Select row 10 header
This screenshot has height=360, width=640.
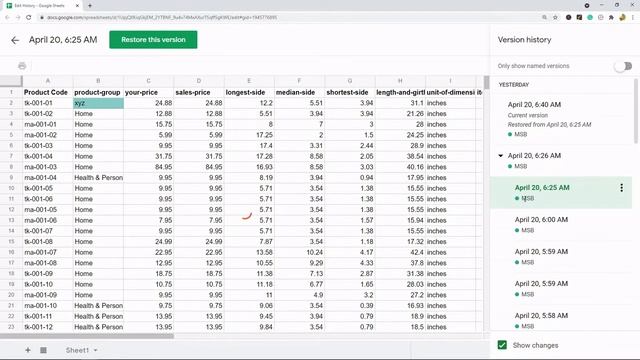[x=11, y=188]
